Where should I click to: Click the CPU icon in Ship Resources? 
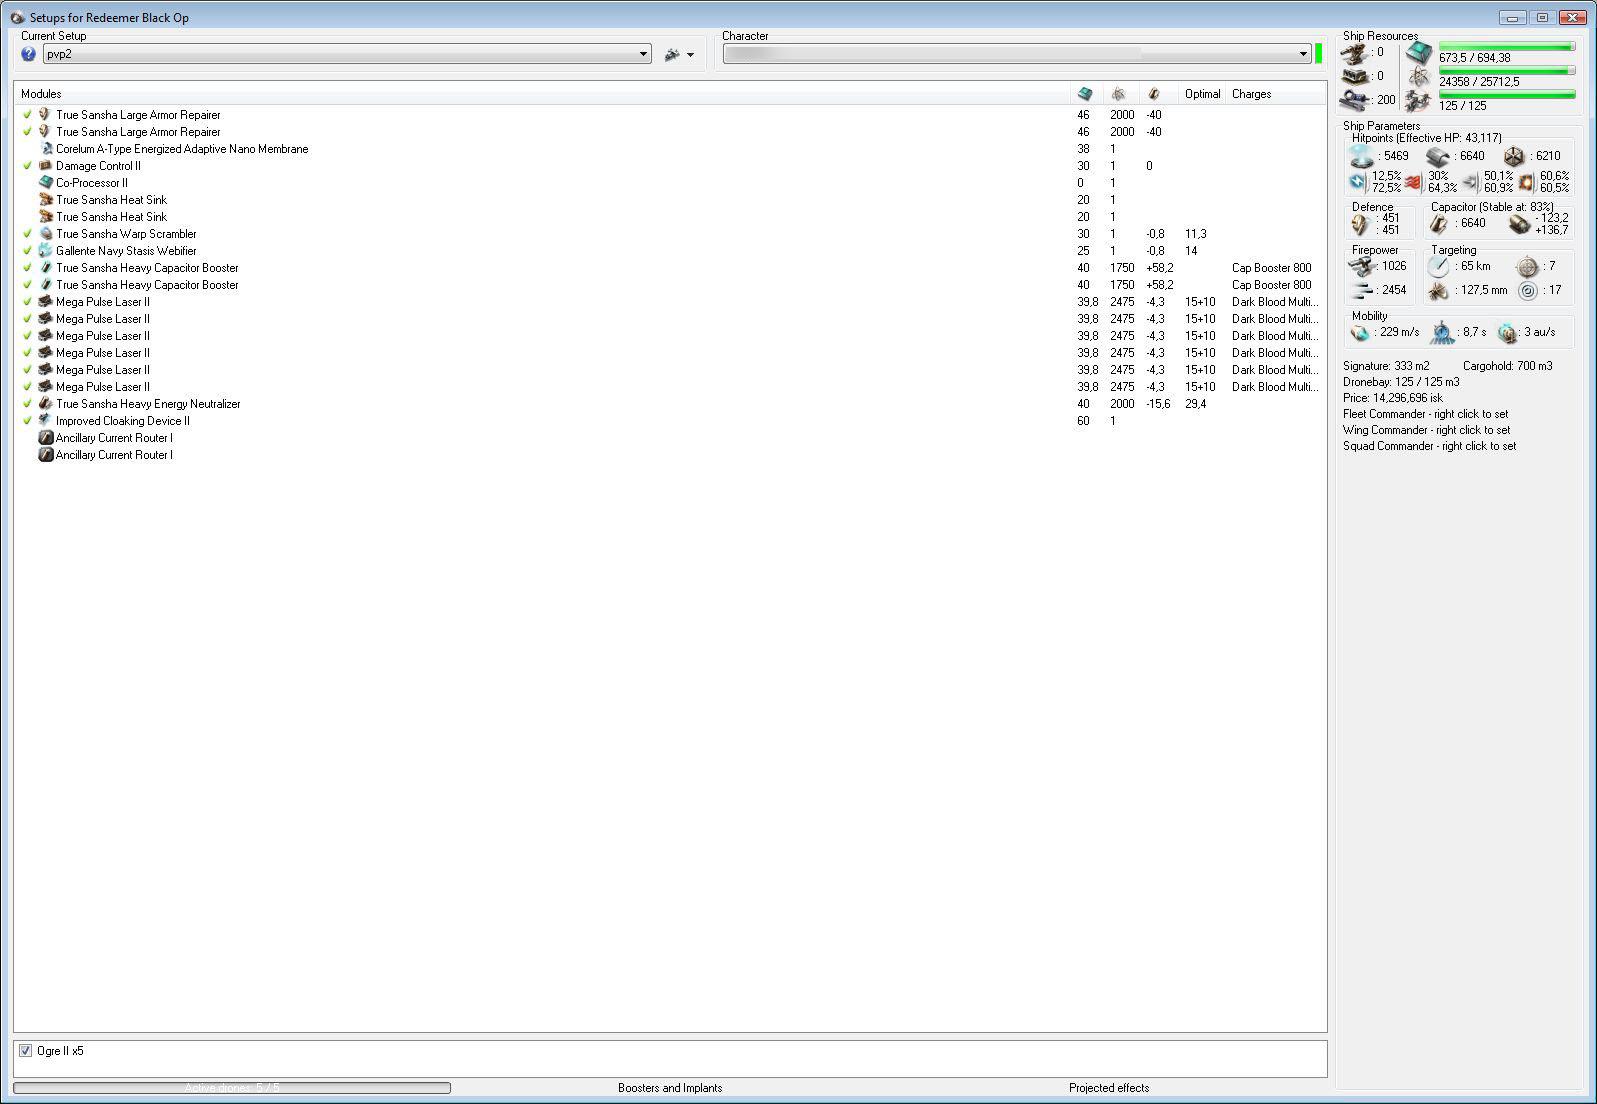tap(1419, 52)
